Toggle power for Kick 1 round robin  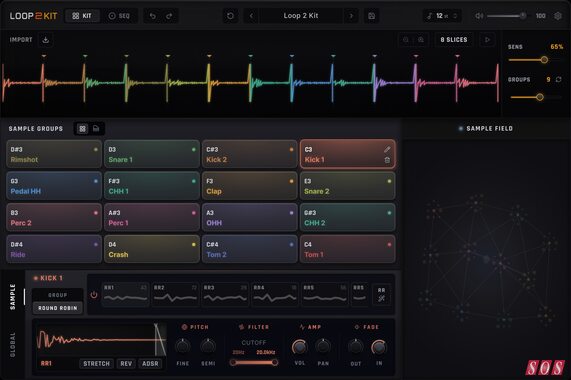pos(94,295)
